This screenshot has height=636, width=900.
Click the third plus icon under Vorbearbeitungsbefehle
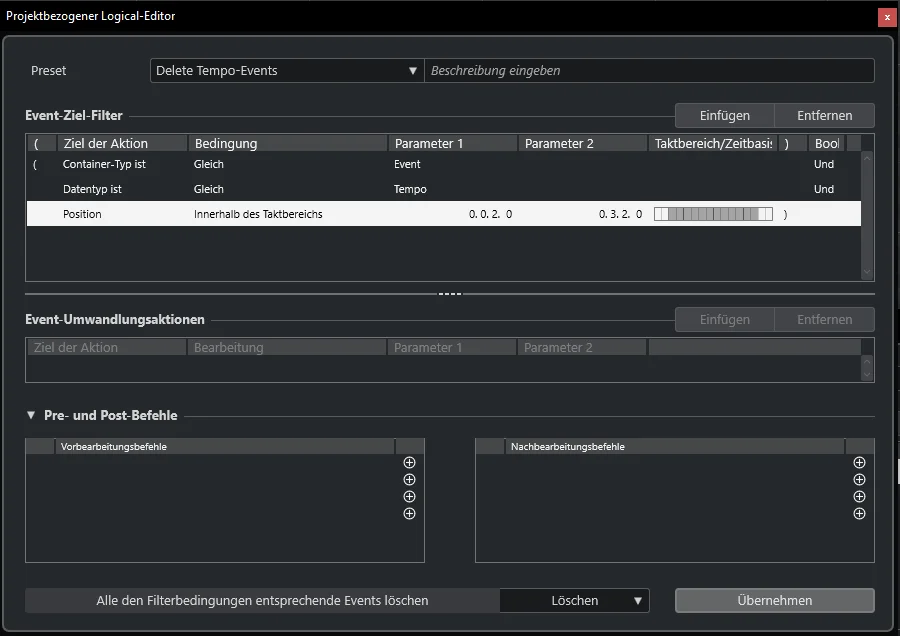(409, 497)
